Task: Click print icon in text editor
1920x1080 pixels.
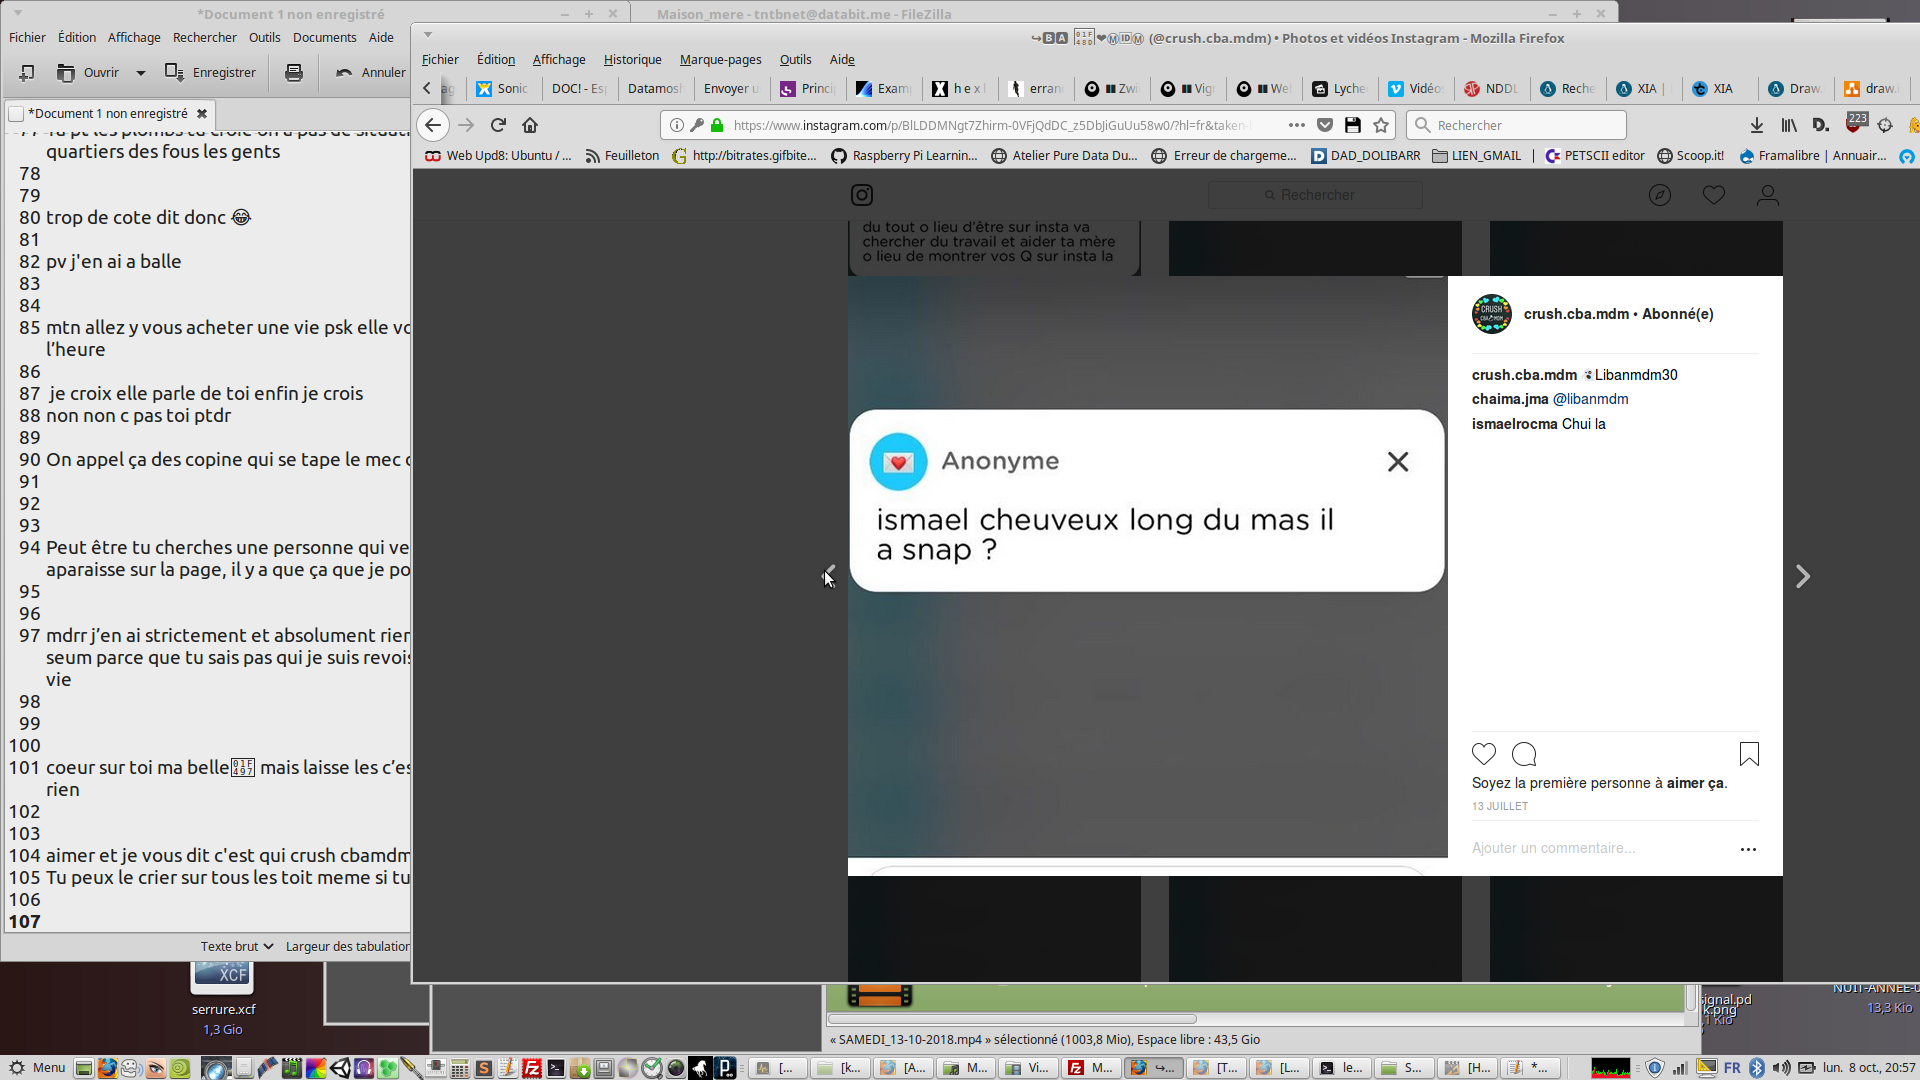Action: 293,72
